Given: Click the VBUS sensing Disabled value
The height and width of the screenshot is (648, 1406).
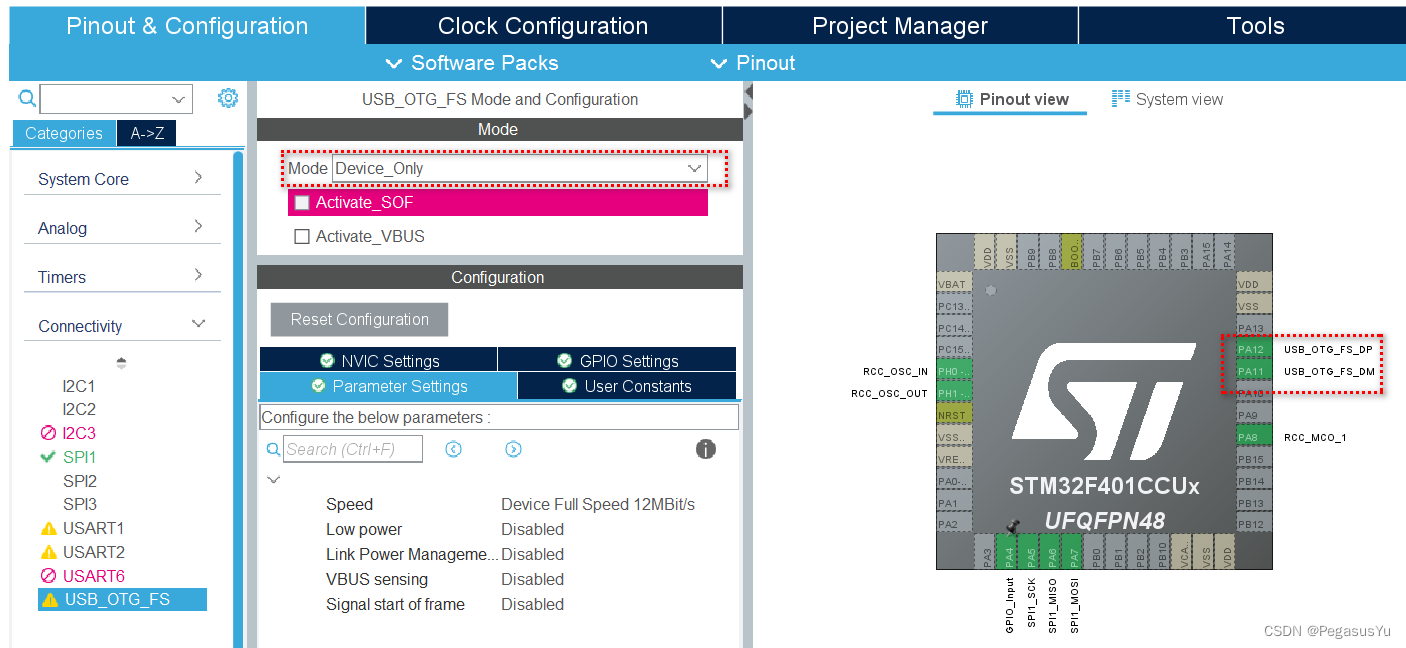Looking at the screenshot, I should point(532,579).
